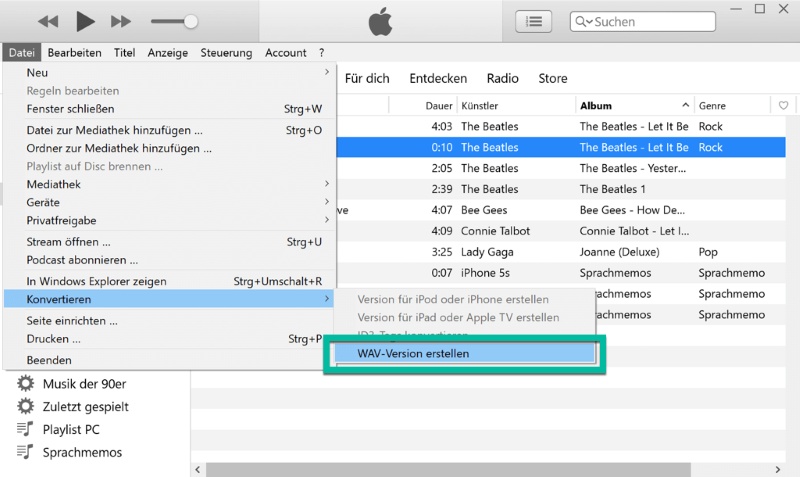
Task: Choose Drucken menu entry
Action: 169,339
